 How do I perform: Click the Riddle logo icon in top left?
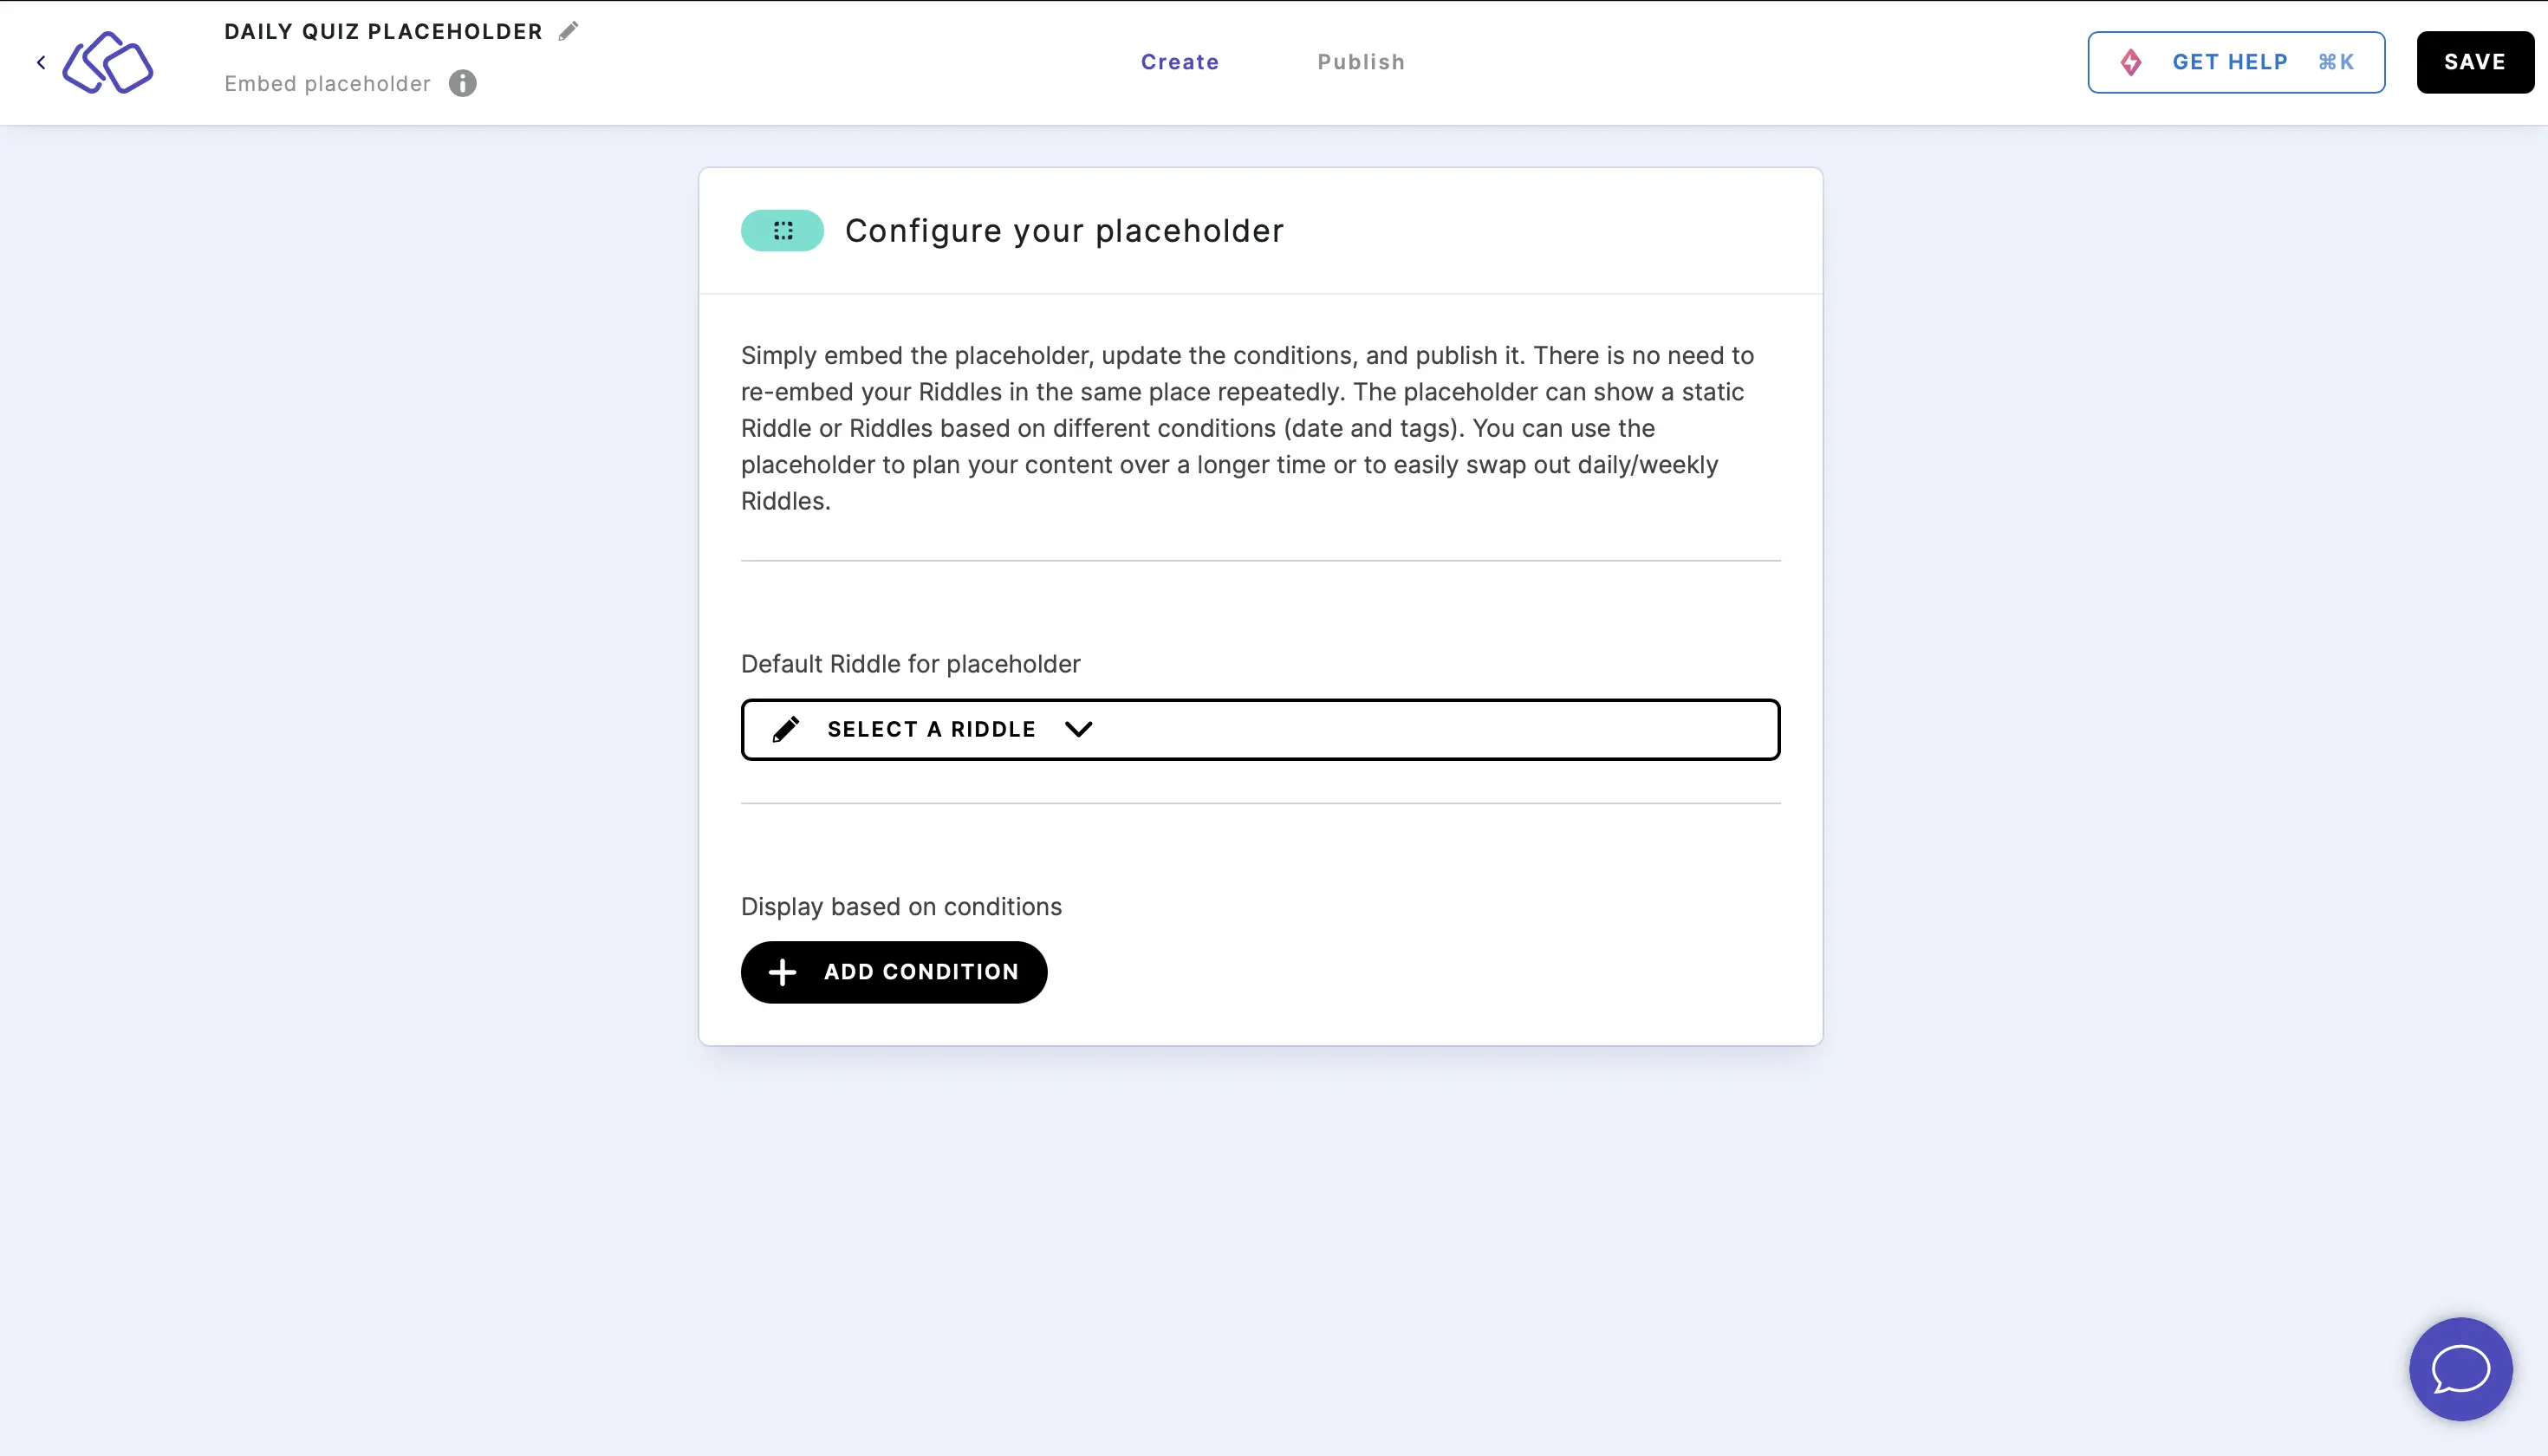point(108,63)
